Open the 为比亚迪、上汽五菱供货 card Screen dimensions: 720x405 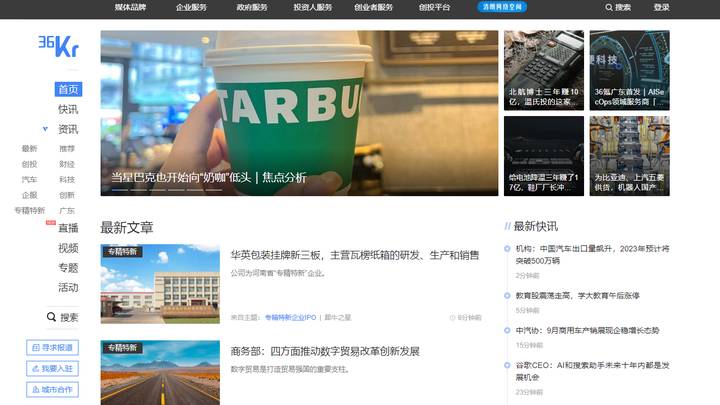click(x=630, y=156)
